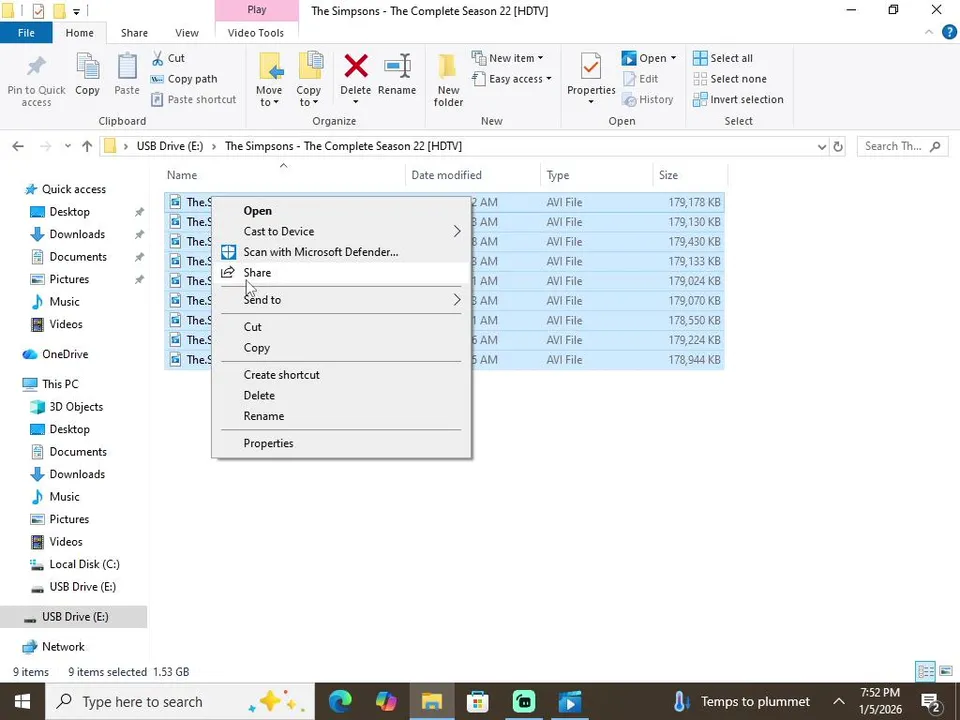960x720 pixels.
Task: Switch to the Video Tools tab
Action: pos(256,33)
